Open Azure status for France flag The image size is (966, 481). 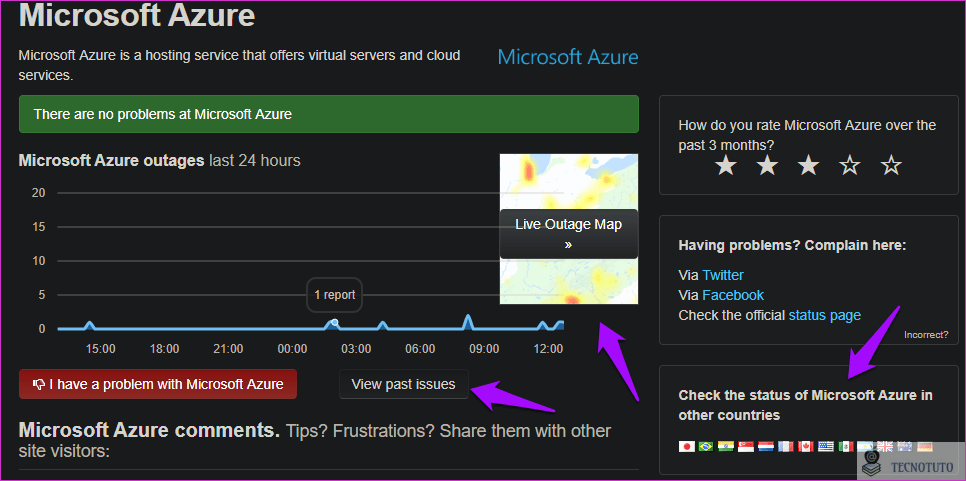click(x=786, y=447)
